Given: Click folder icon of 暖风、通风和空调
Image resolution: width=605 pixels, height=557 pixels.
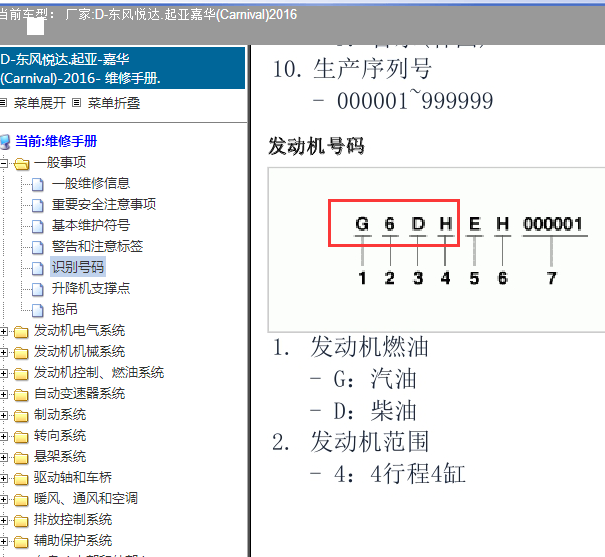Looking at the screenshot, I should pos(21,500).
